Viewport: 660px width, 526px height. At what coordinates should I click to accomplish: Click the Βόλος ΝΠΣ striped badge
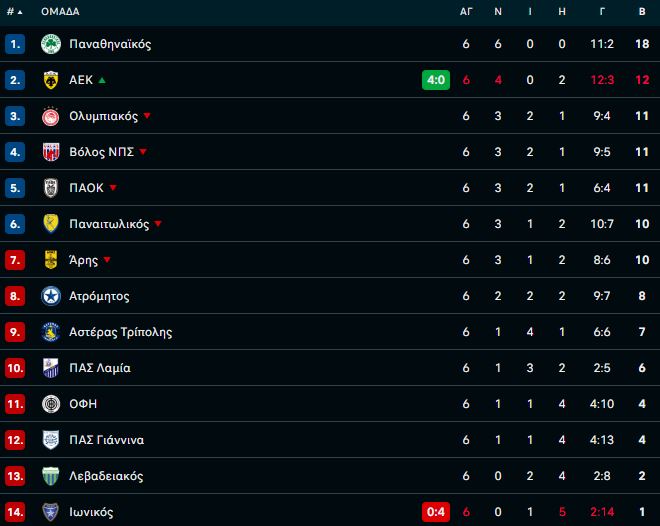[x=51, y=152]
